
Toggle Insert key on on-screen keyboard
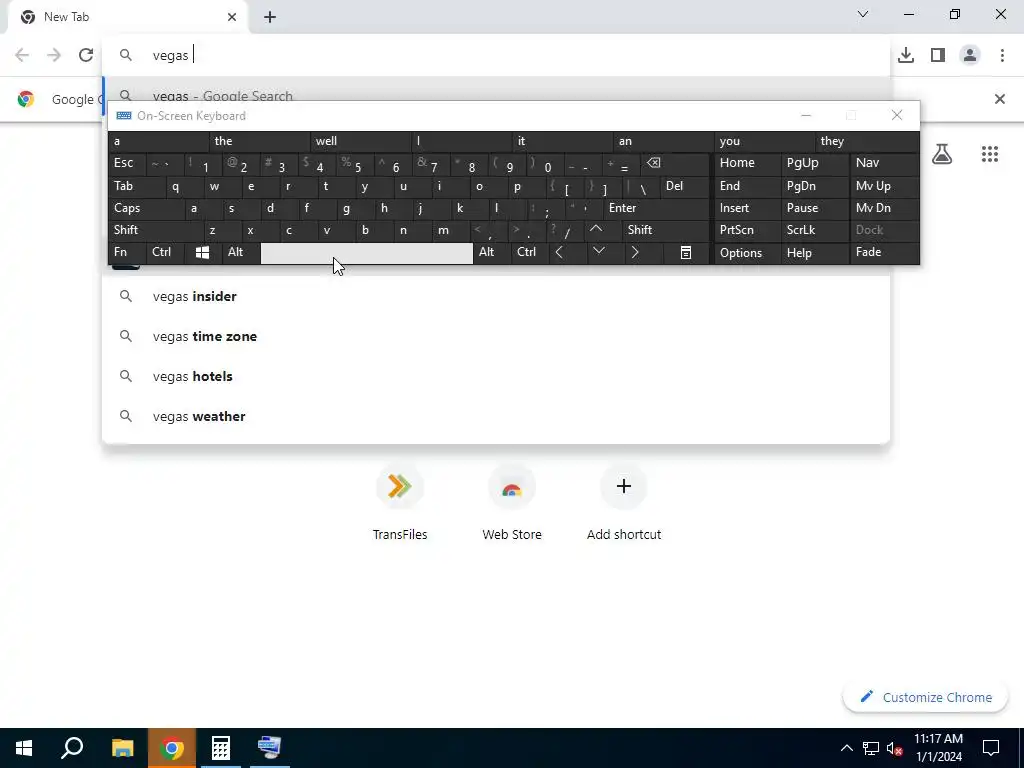tap(747, 208)
